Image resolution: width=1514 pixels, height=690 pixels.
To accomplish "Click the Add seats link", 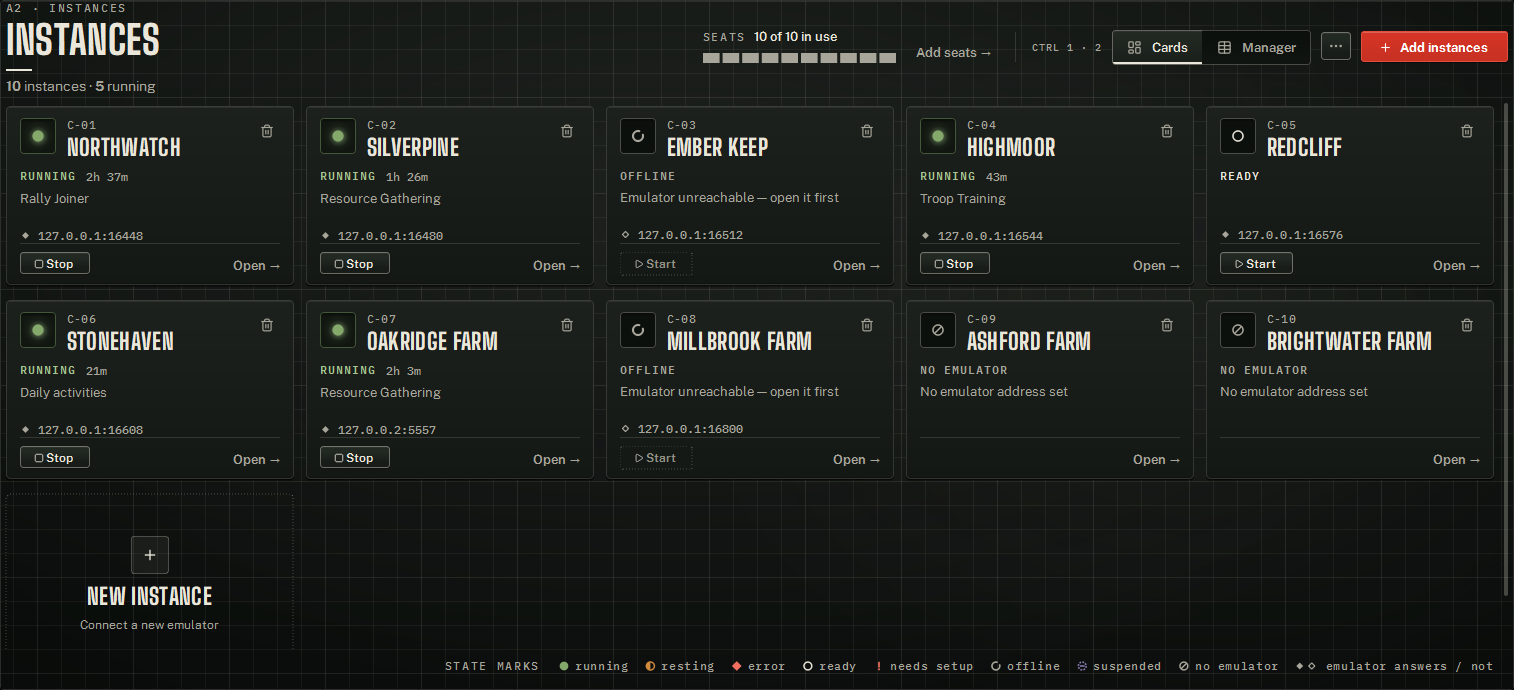I will [x=954, y=53].
